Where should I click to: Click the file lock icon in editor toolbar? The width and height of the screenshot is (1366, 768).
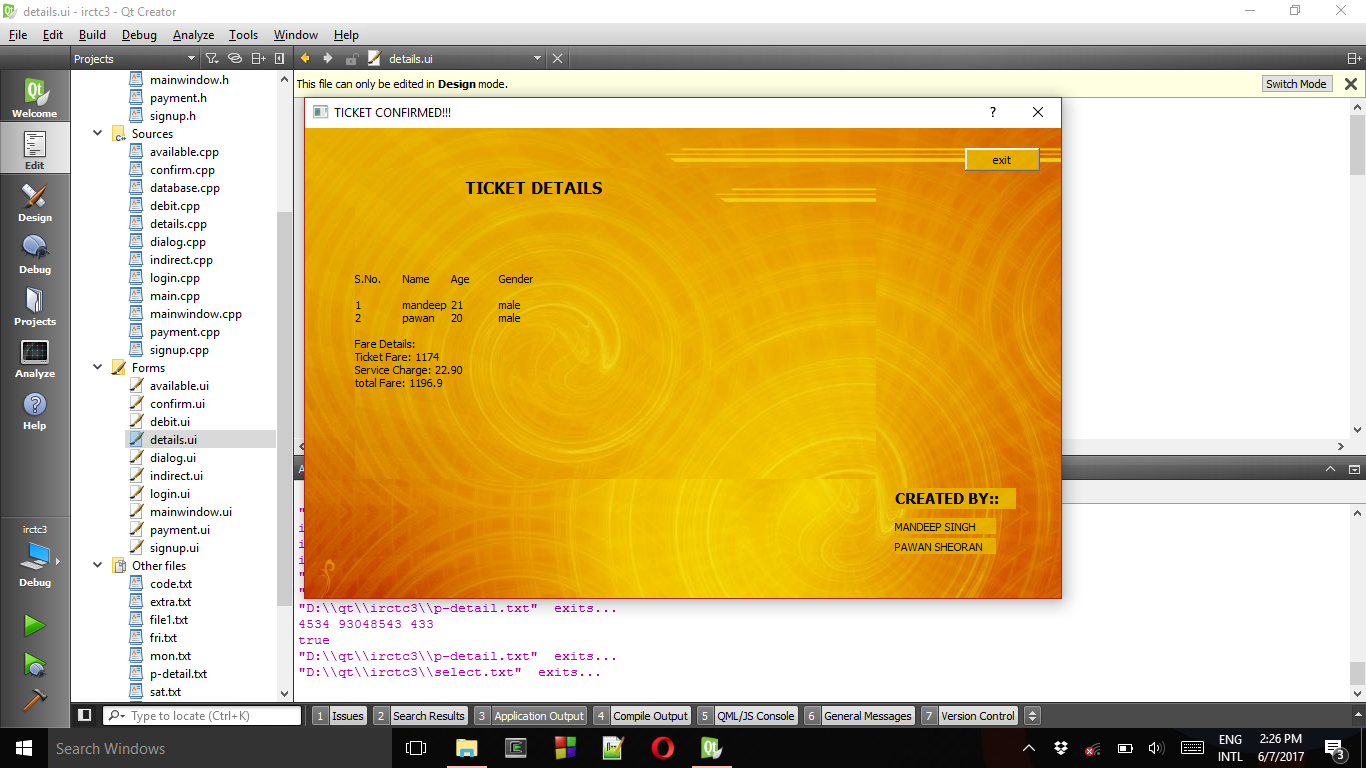pos(351,59)
